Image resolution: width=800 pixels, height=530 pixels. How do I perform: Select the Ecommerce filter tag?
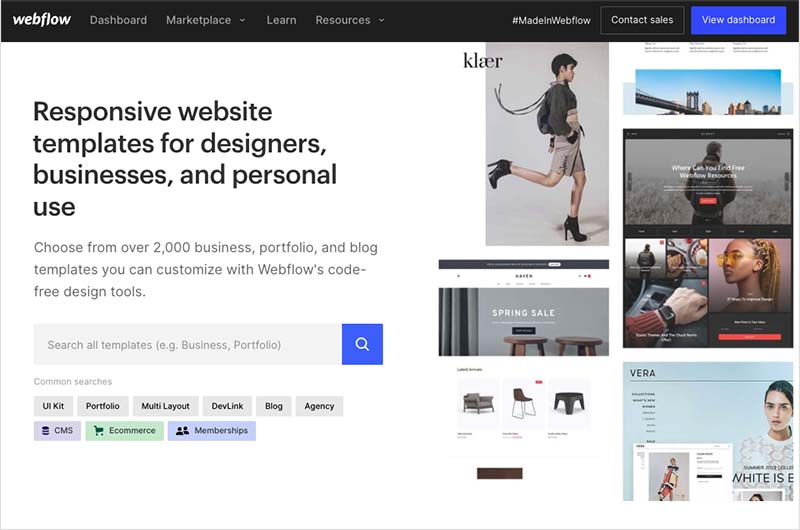(x=124, y=431)
